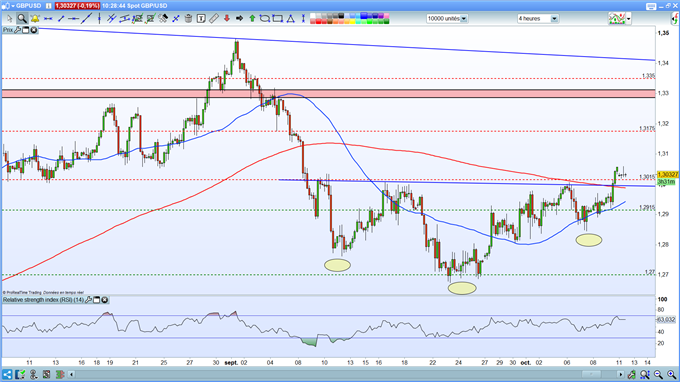This screenshot has width=680, height=382.
Task: Expand the chart style dropdown arrow
Action: [629, 19]
